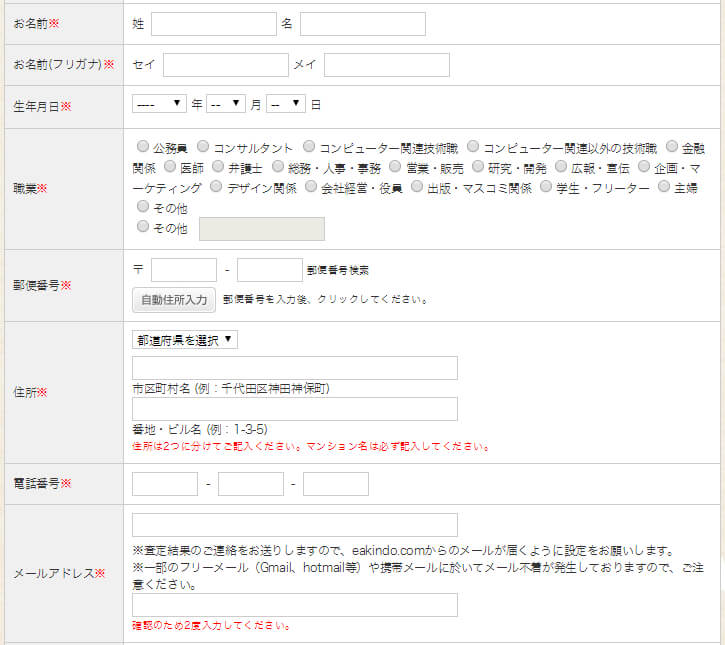Click the 市区町村名 address input
The width and height of the screenshot is (725, 645).
(x=295, y=368)
